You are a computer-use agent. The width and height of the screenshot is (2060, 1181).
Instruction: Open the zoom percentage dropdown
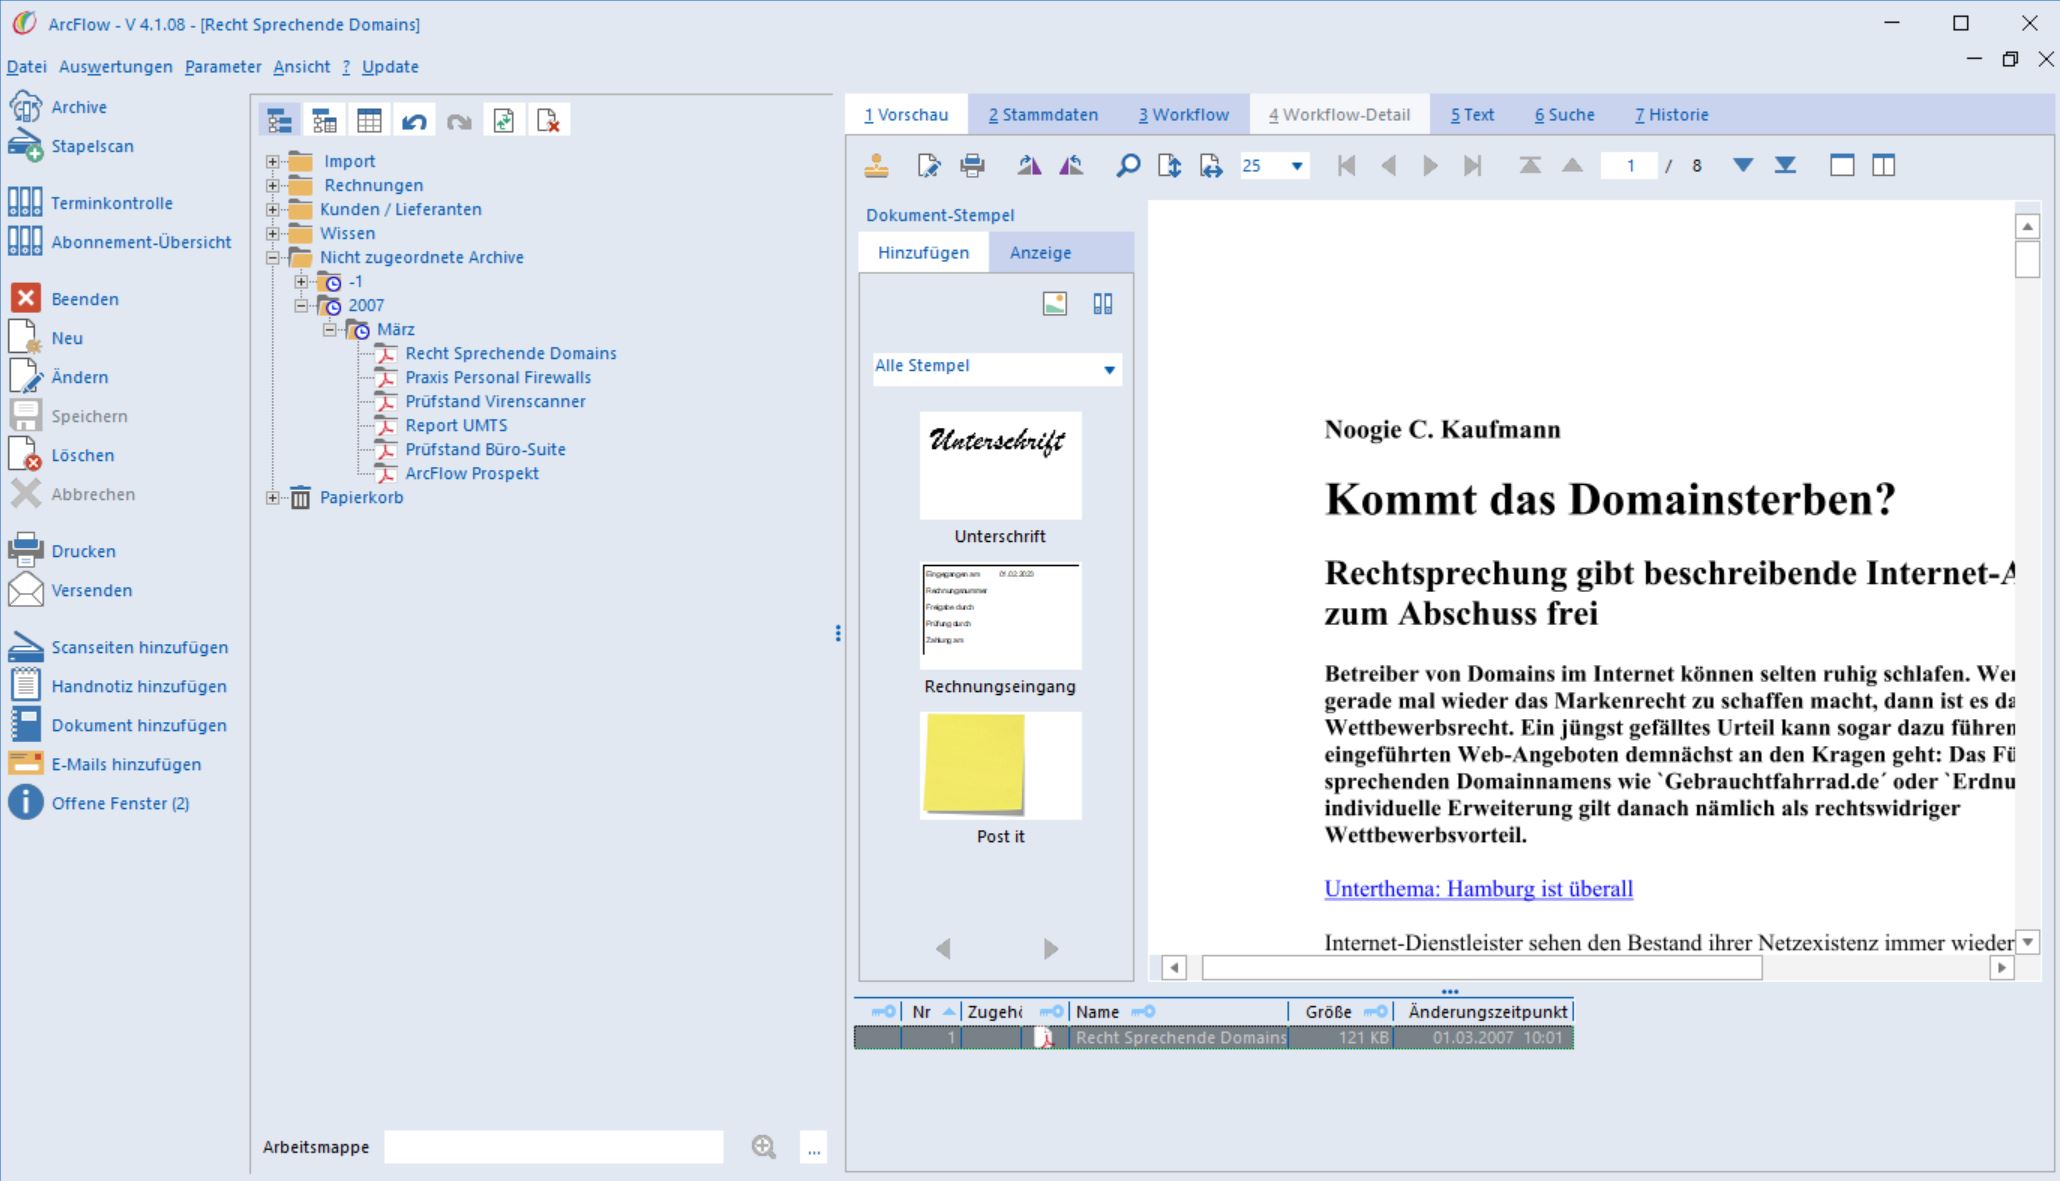[x=1297, y=166]
